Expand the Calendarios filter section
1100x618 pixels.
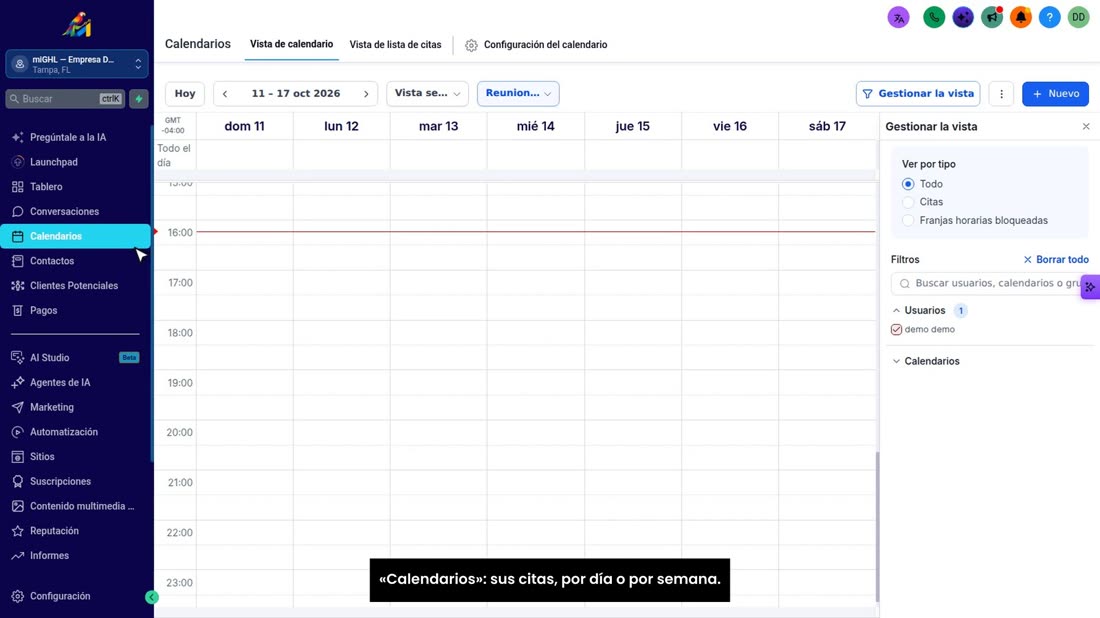pos(896,361)
